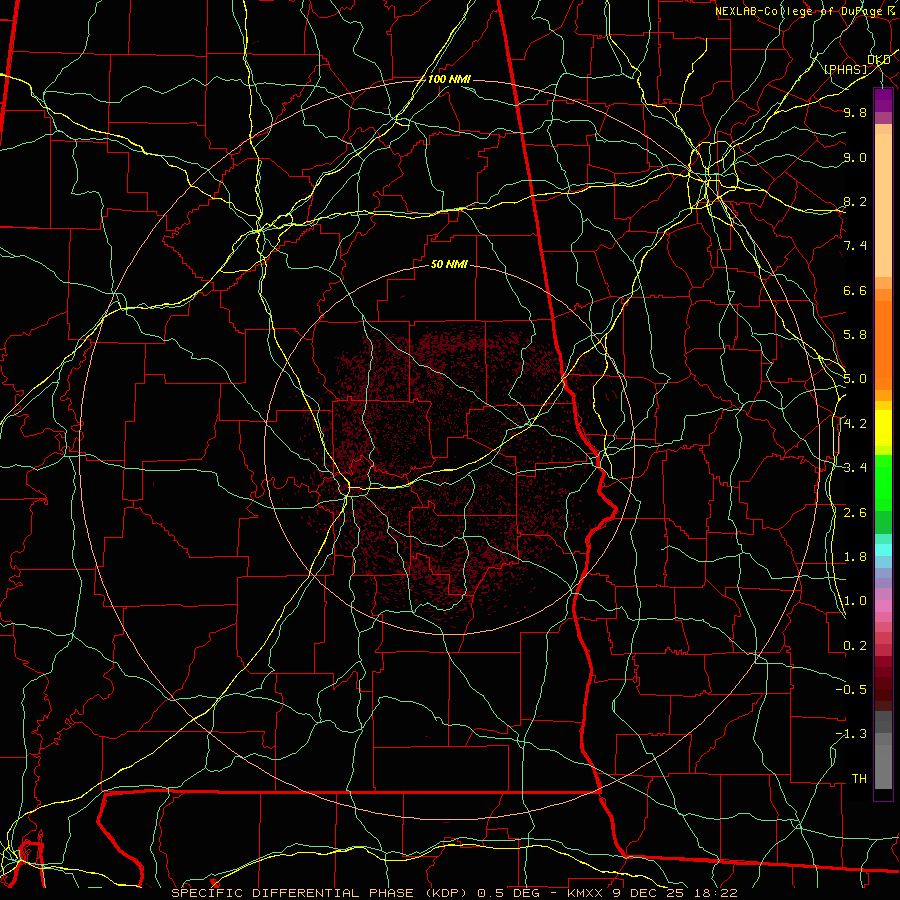Click the 1.8 value on the colorbar scale
The width and height of the screenshot is (900, 900).
[x=855, y=557]
